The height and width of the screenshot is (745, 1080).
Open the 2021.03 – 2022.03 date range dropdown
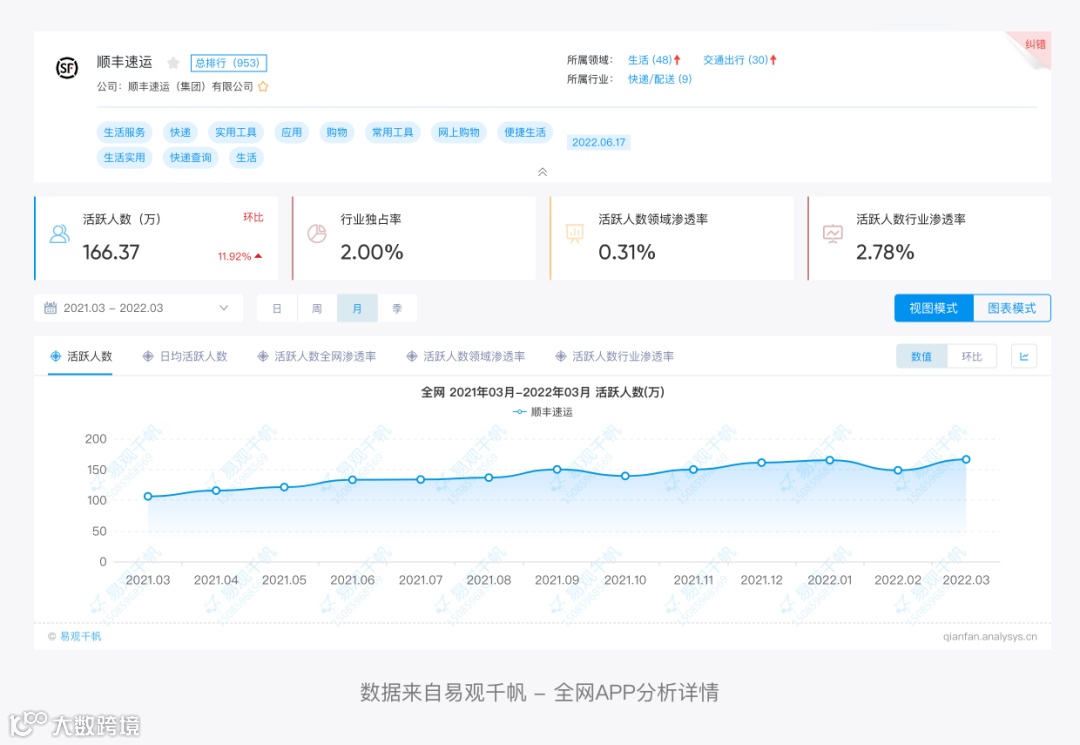point(138,308)
